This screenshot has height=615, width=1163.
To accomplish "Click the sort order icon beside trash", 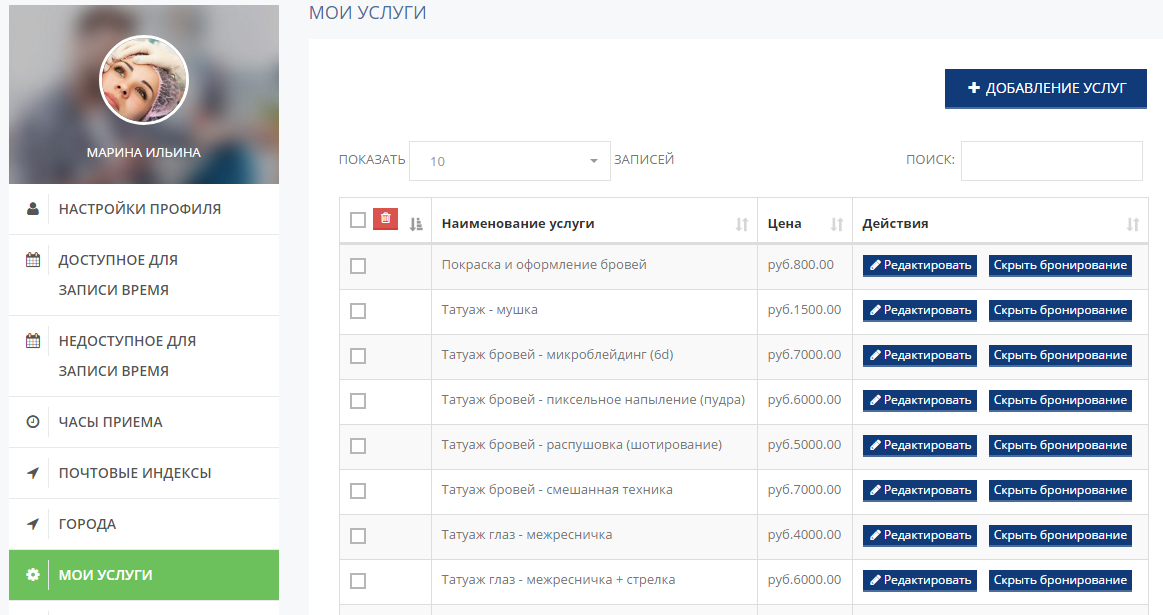I will pyautogui.click(x=416, y=223).
